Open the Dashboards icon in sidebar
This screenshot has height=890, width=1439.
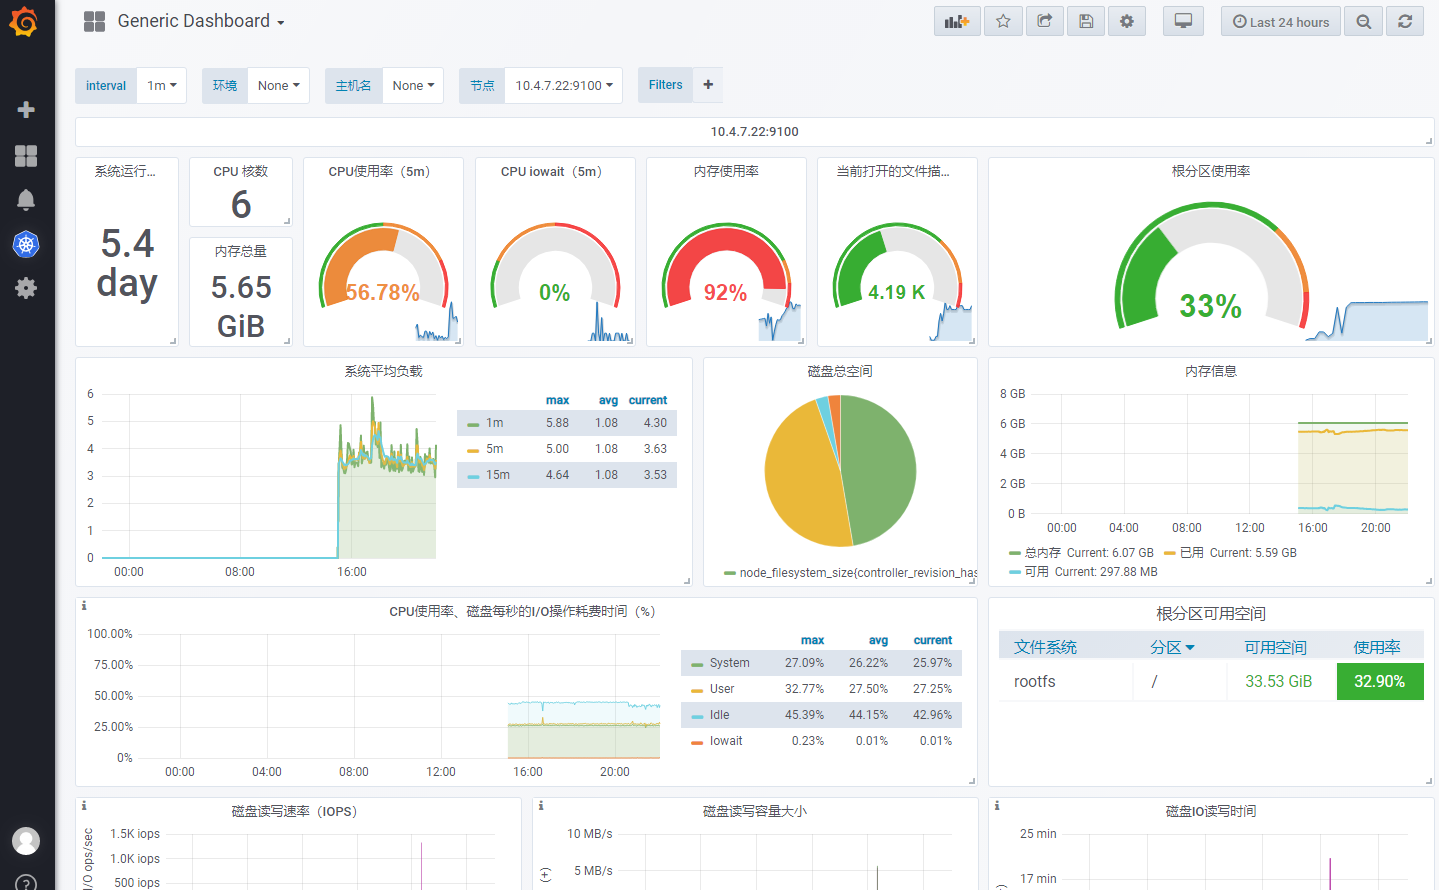tap(26, 155)
